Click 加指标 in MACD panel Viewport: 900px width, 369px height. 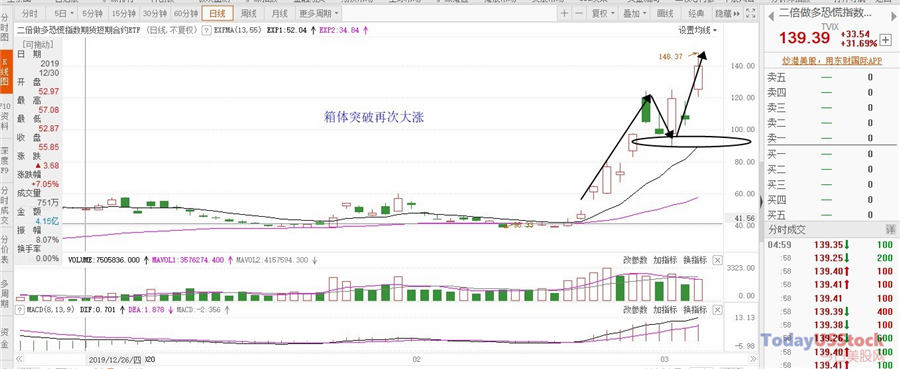(x=665, y=309)
